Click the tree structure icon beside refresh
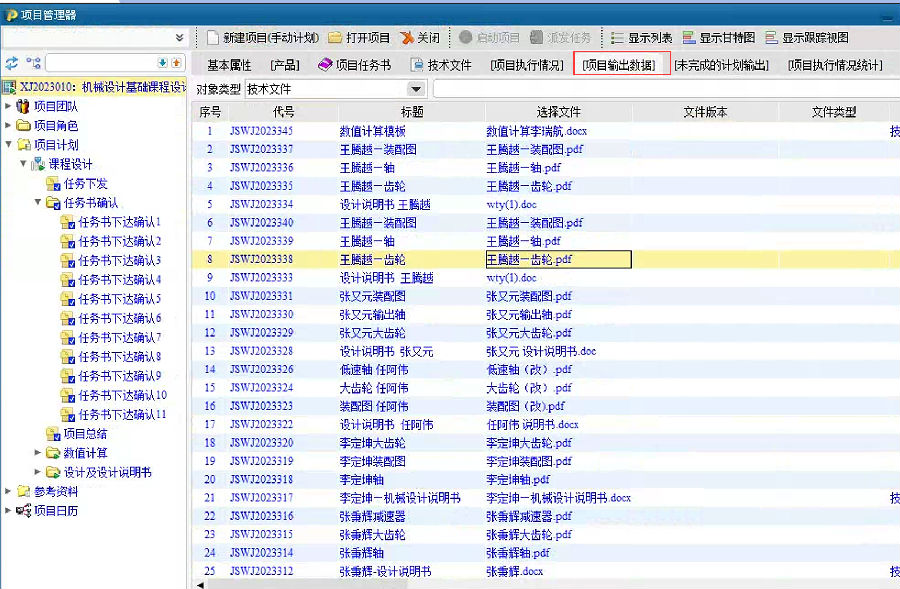The height and width of the screenshot is (589, 900). (33, 63)
